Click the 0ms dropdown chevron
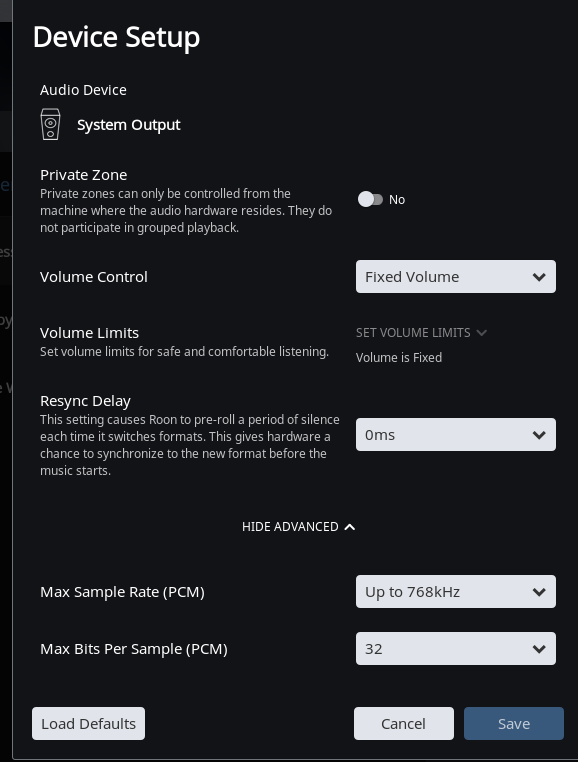This screenshot has height=762, width=578. (x=539, y=435)
